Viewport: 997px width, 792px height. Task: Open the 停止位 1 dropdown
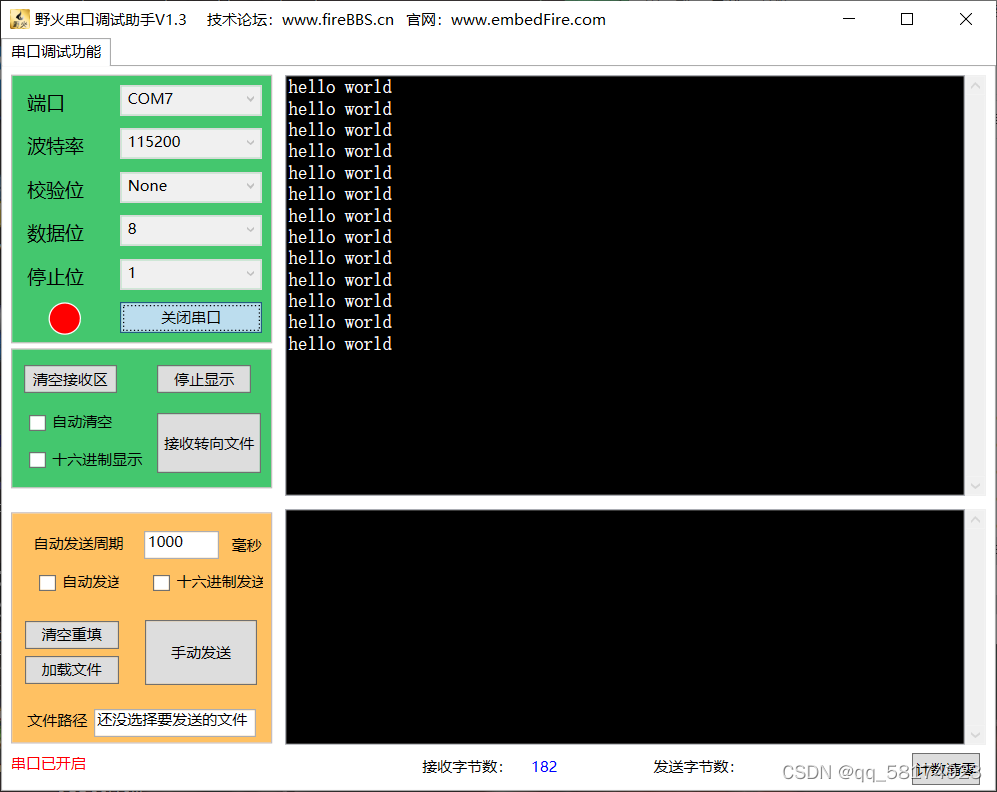(191, 274)
